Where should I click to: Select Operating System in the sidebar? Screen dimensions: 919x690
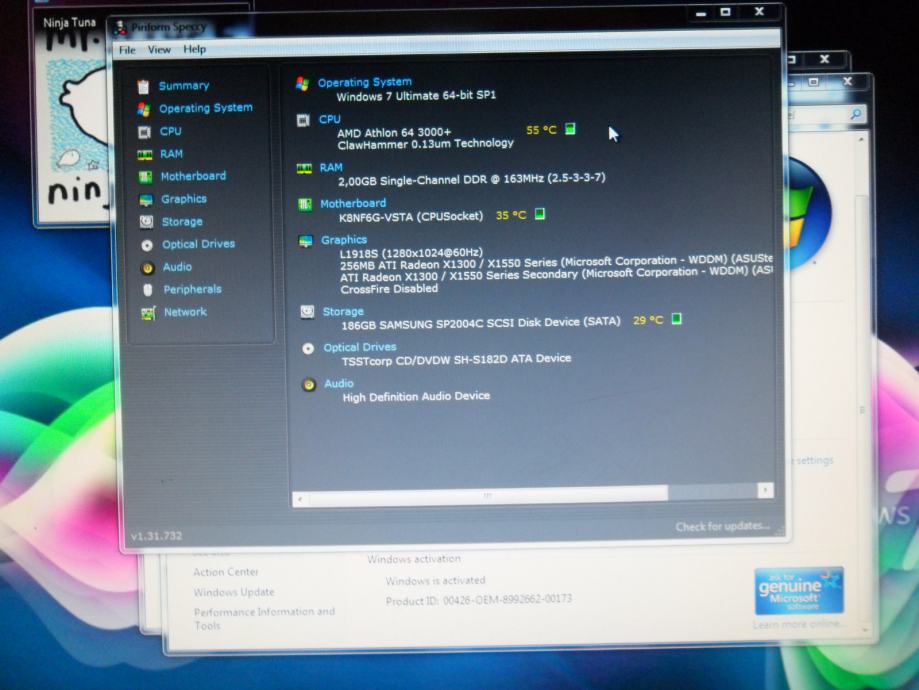click(x=206, y=108)
